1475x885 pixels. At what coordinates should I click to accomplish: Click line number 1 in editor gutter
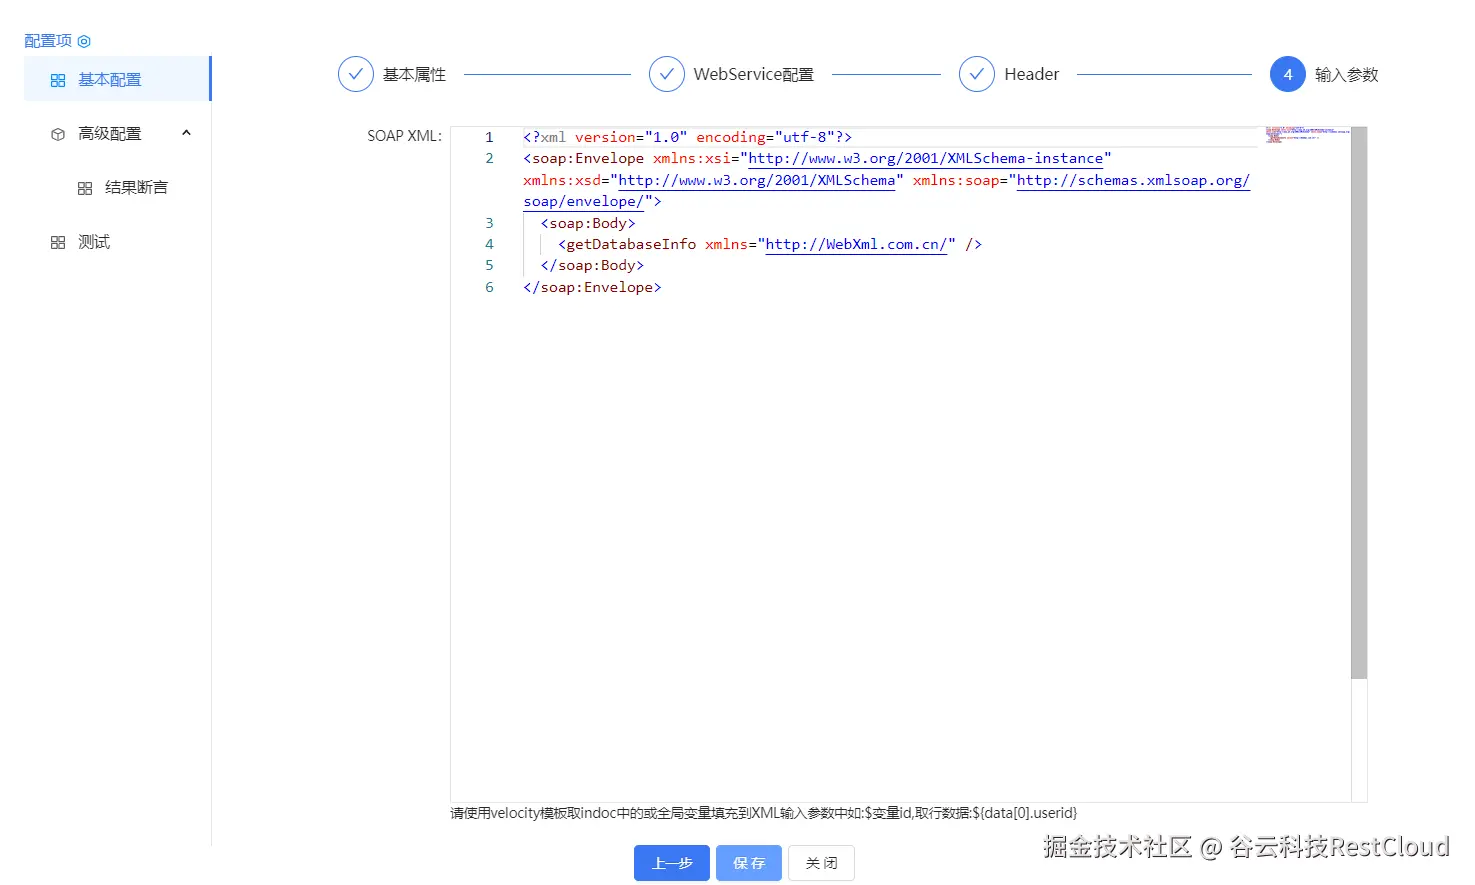(x=489, y=137)
